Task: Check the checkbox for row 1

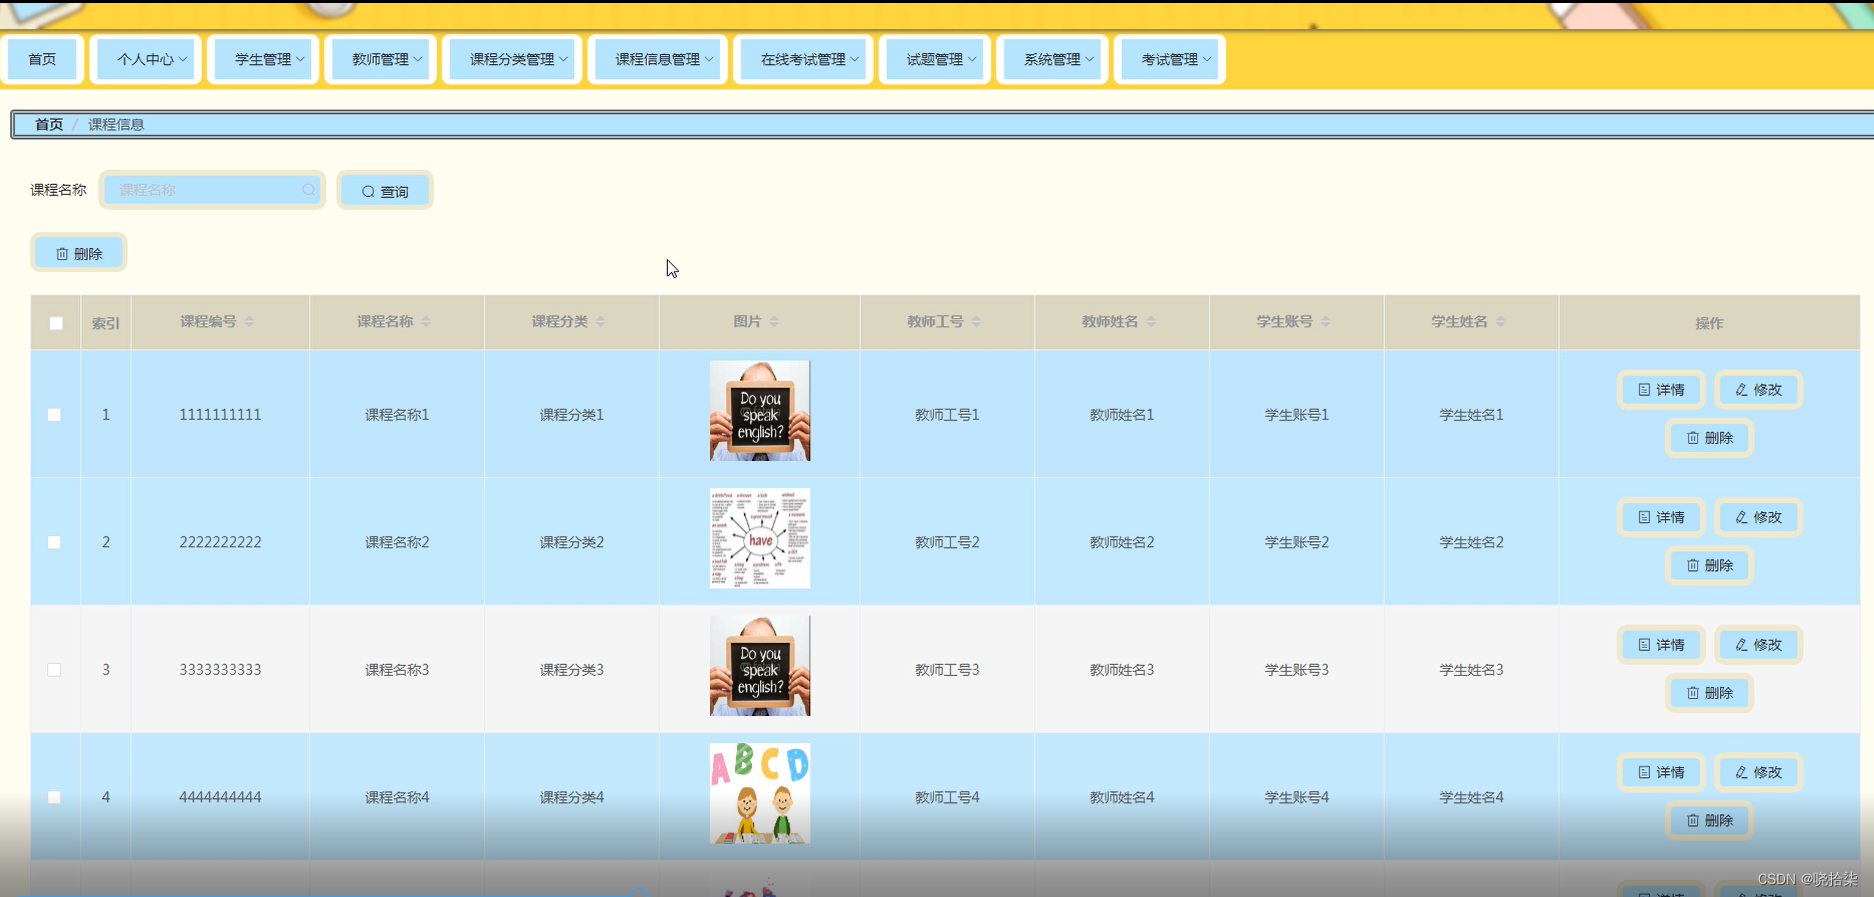Action: 55,414
